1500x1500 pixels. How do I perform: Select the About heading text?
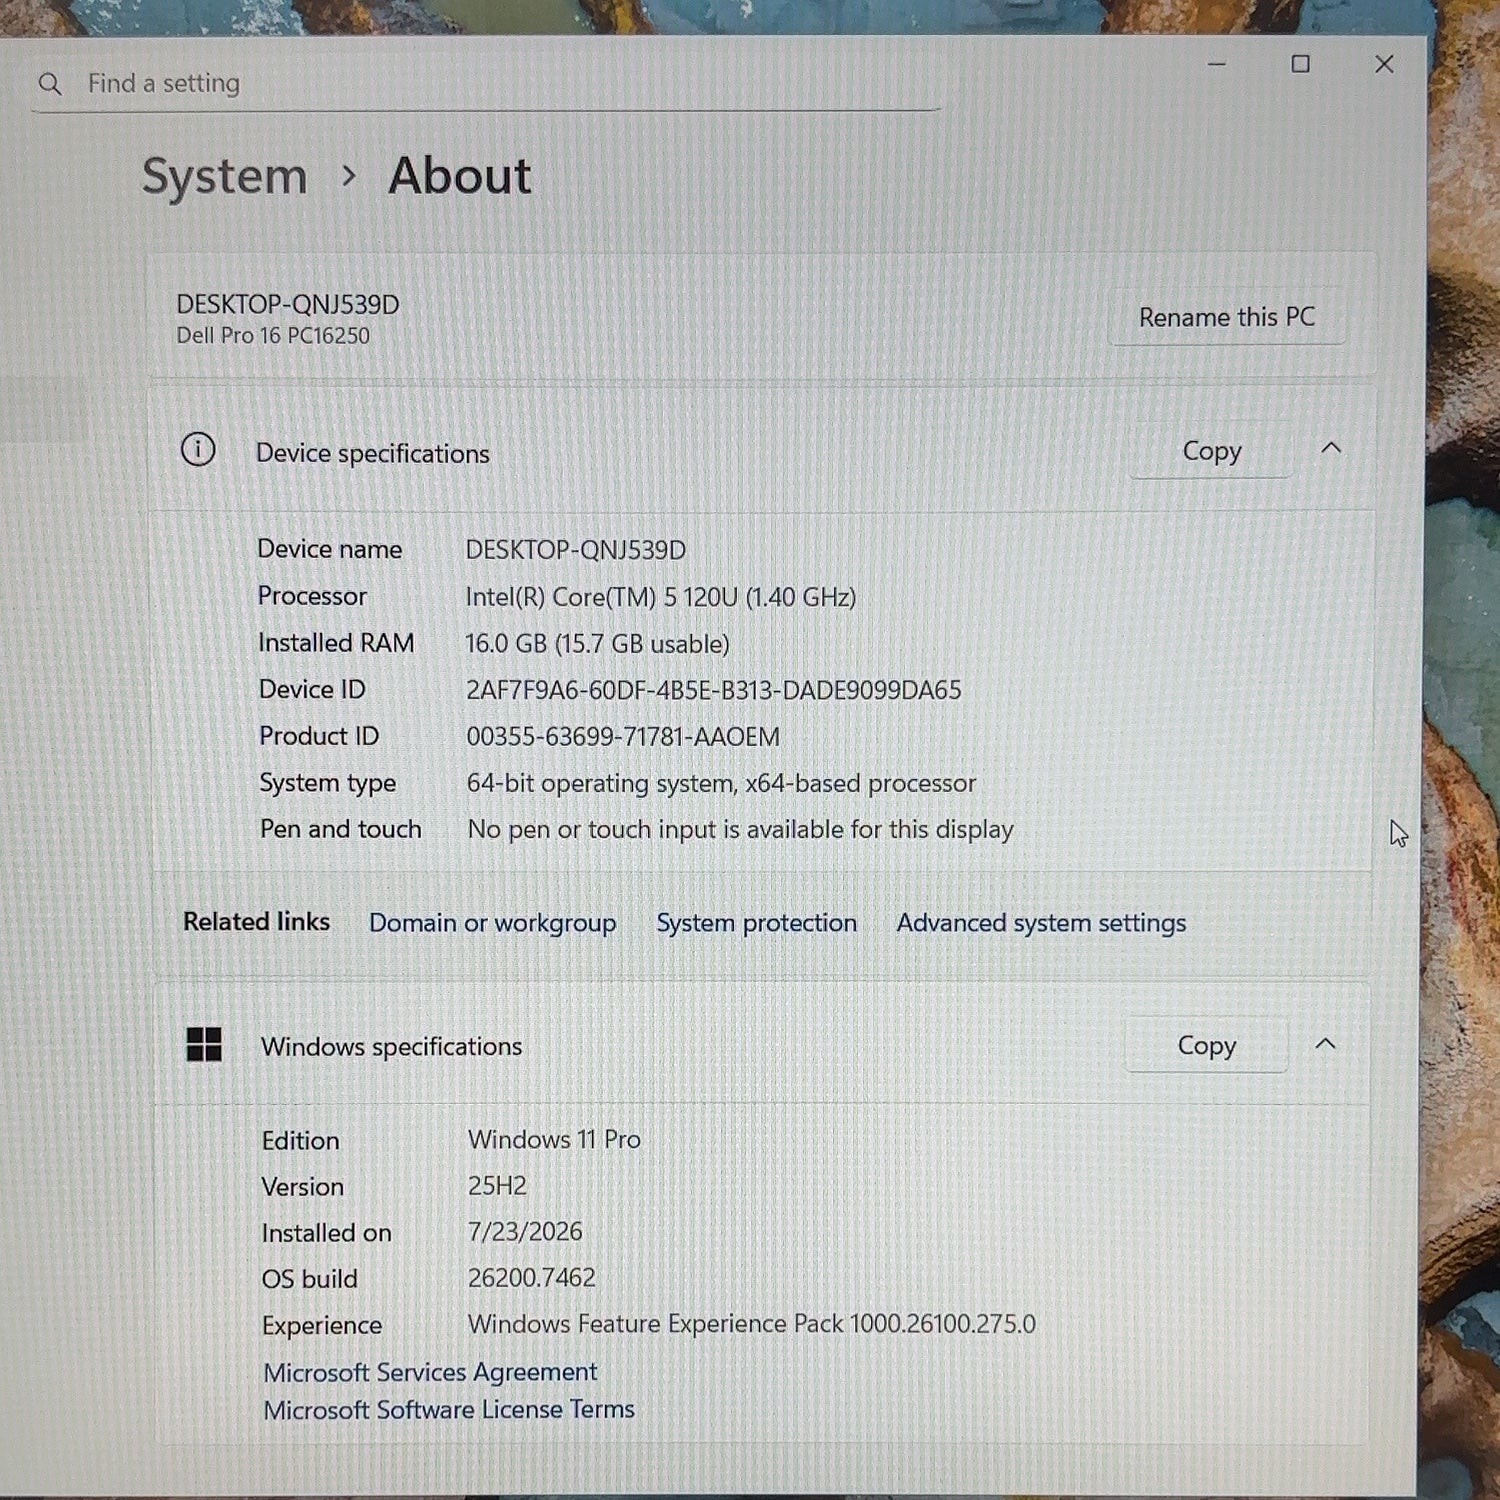click(x=459, y=176)
